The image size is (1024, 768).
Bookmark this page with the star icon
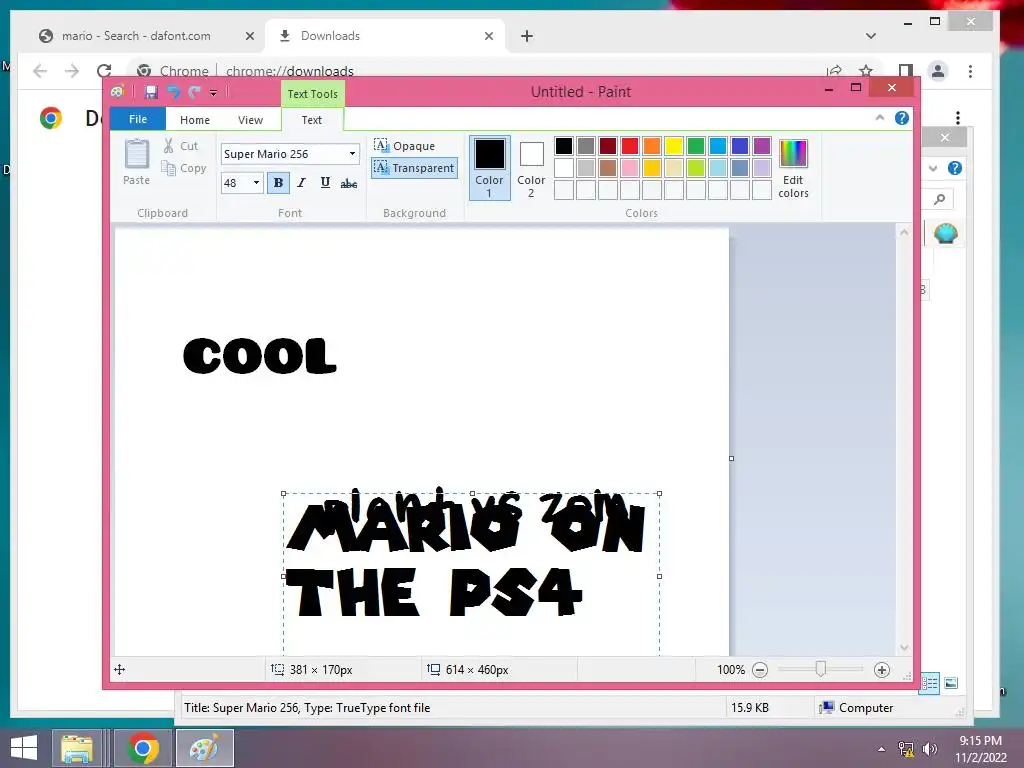[x=866, y=71]
